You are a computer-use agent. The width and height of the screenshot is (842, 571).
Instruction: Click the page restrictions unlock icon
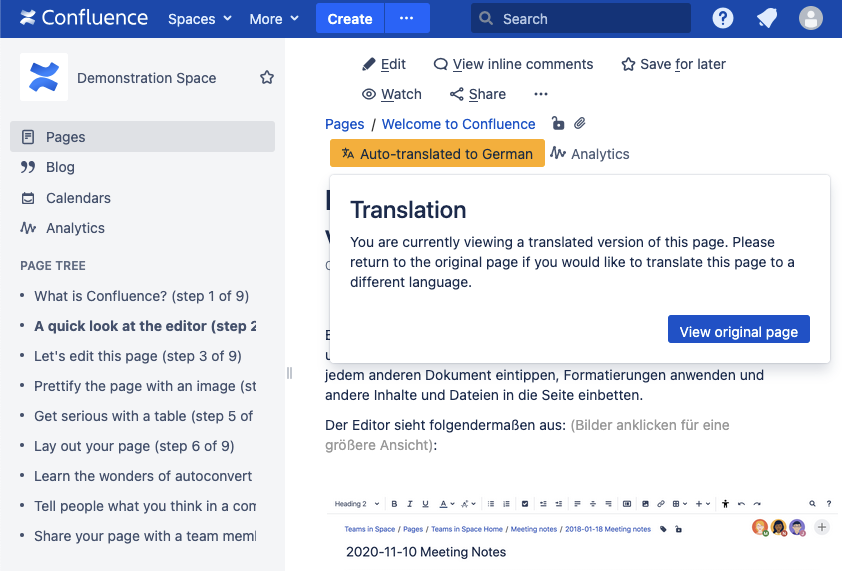coord(558,124)
